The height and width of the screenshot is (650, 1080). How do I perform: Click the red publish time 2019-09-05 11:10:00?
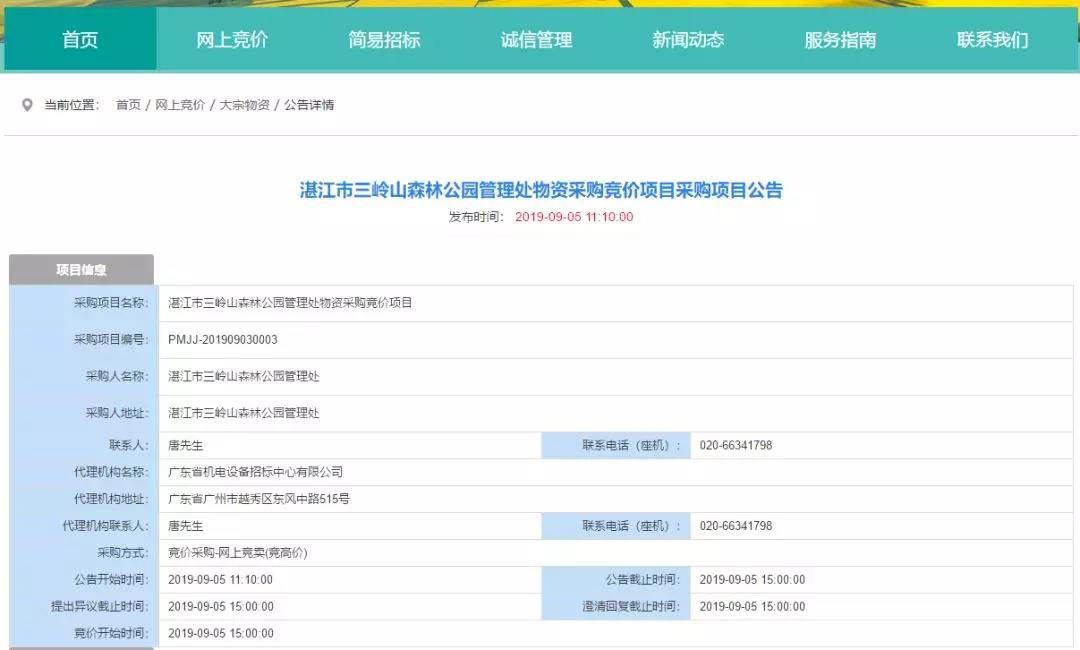[574, 217]
